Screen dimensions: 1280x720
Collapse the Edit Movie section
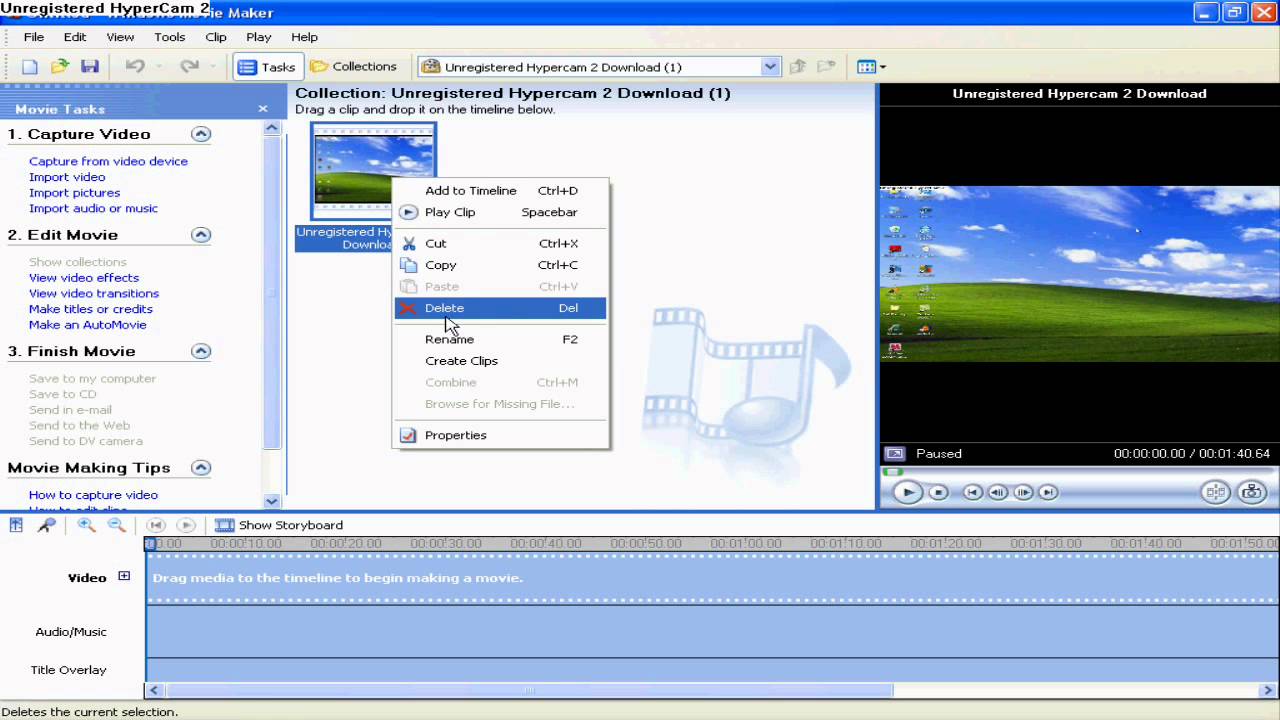click(x=201, y=235)
